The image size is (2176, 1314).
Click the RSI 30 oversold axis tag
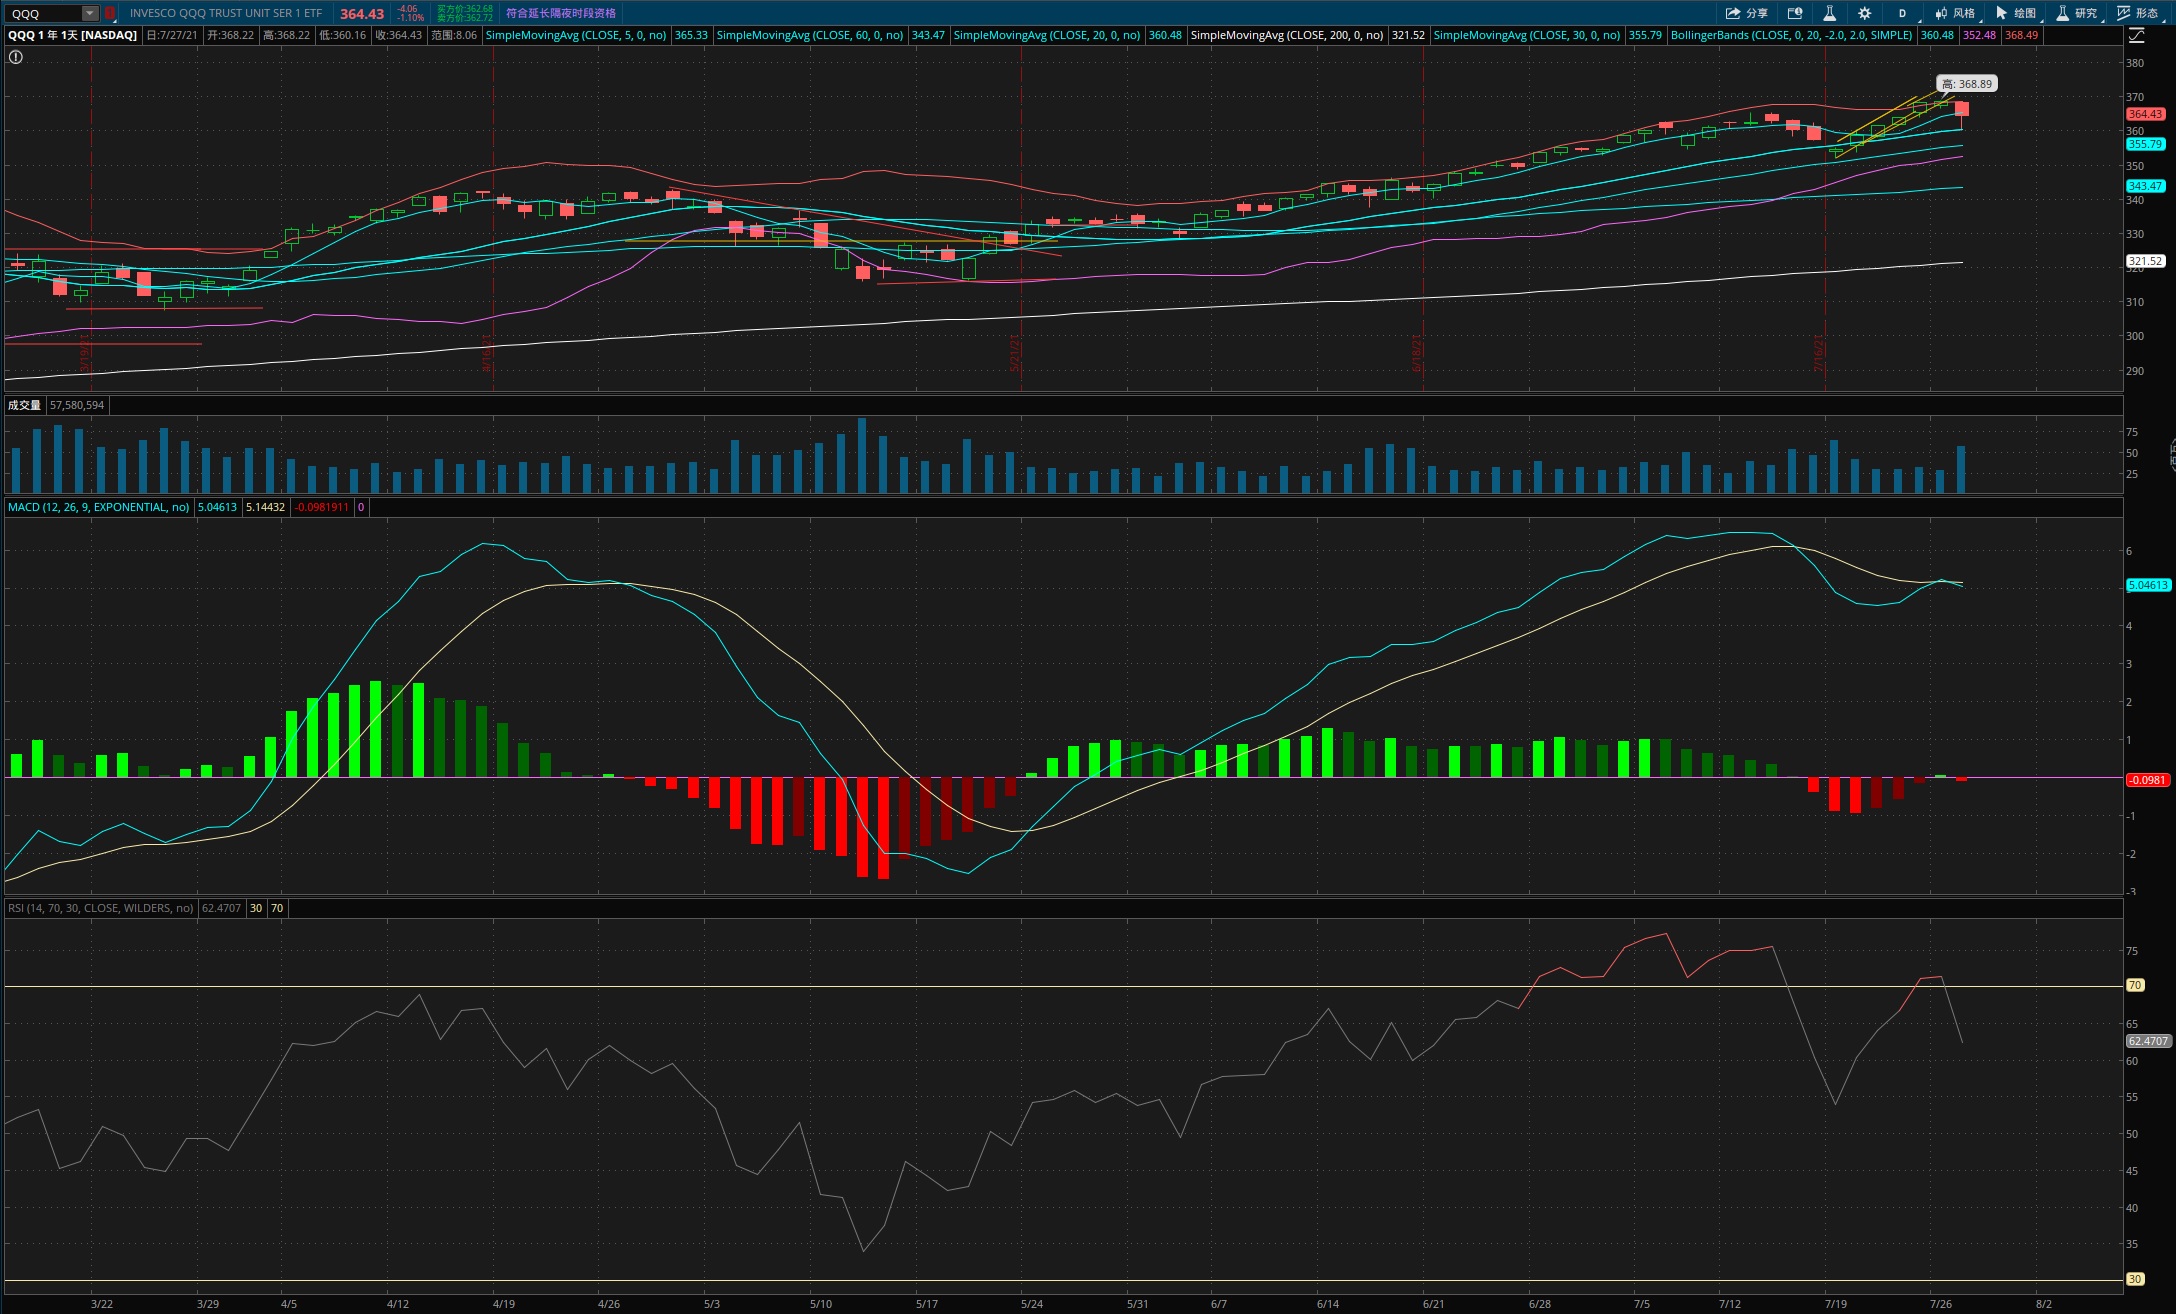click(2134, 1279)
